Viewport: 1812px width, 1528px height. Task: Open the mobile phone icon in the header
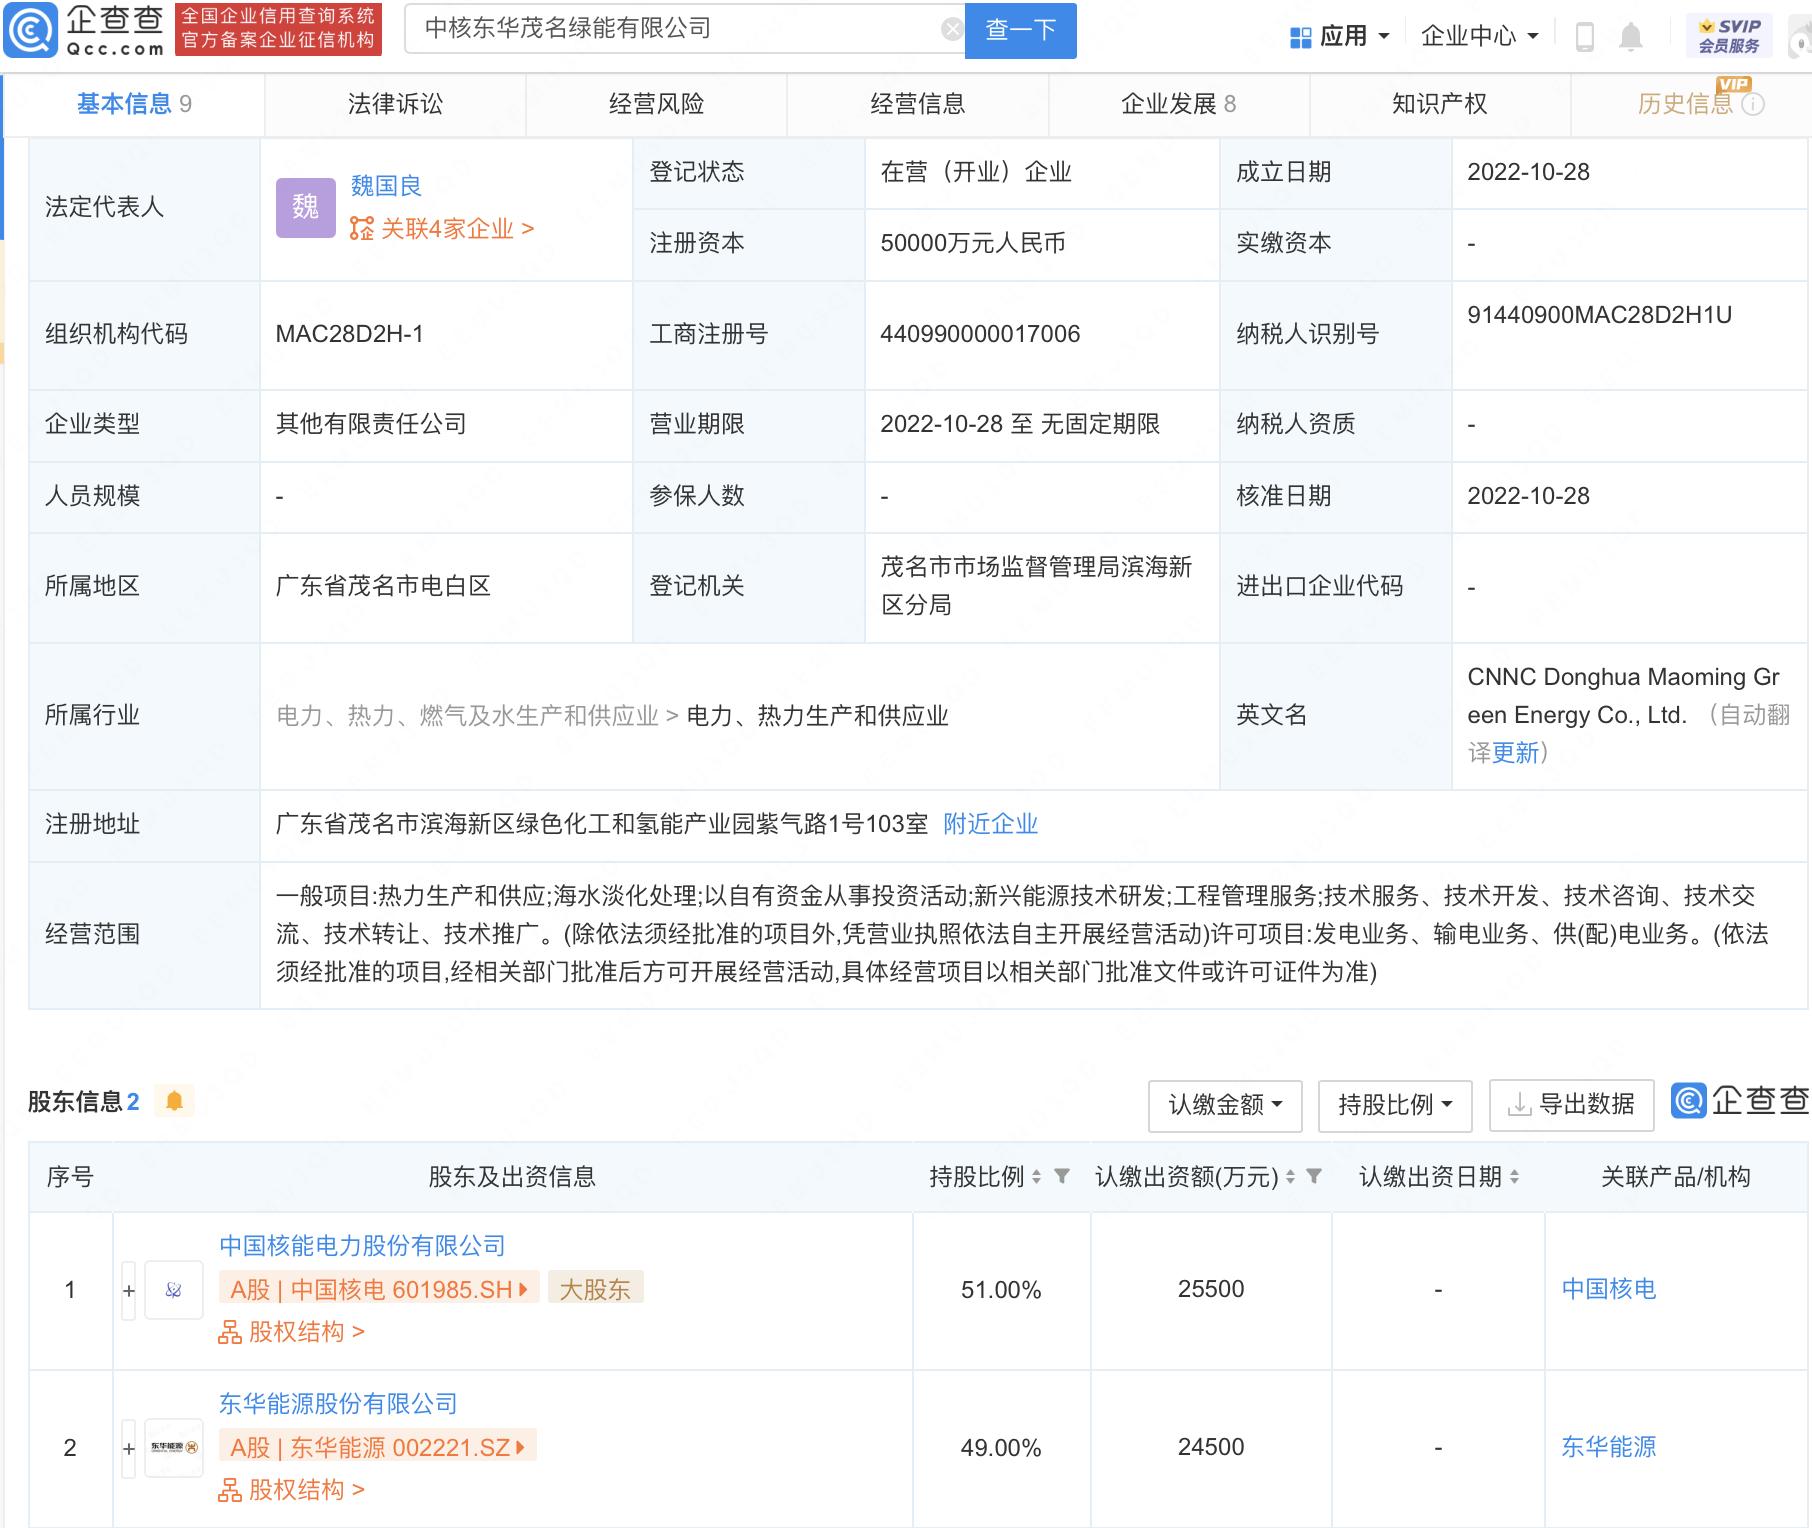click(x=1584, y=37)
